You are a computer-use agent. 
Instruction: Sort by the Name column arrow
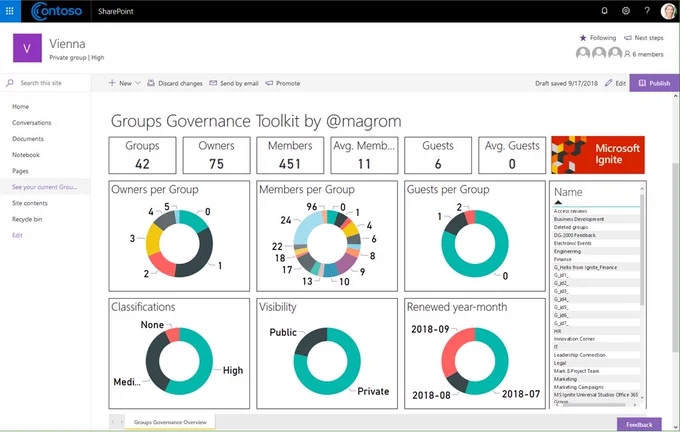click(x=558, y=202)
